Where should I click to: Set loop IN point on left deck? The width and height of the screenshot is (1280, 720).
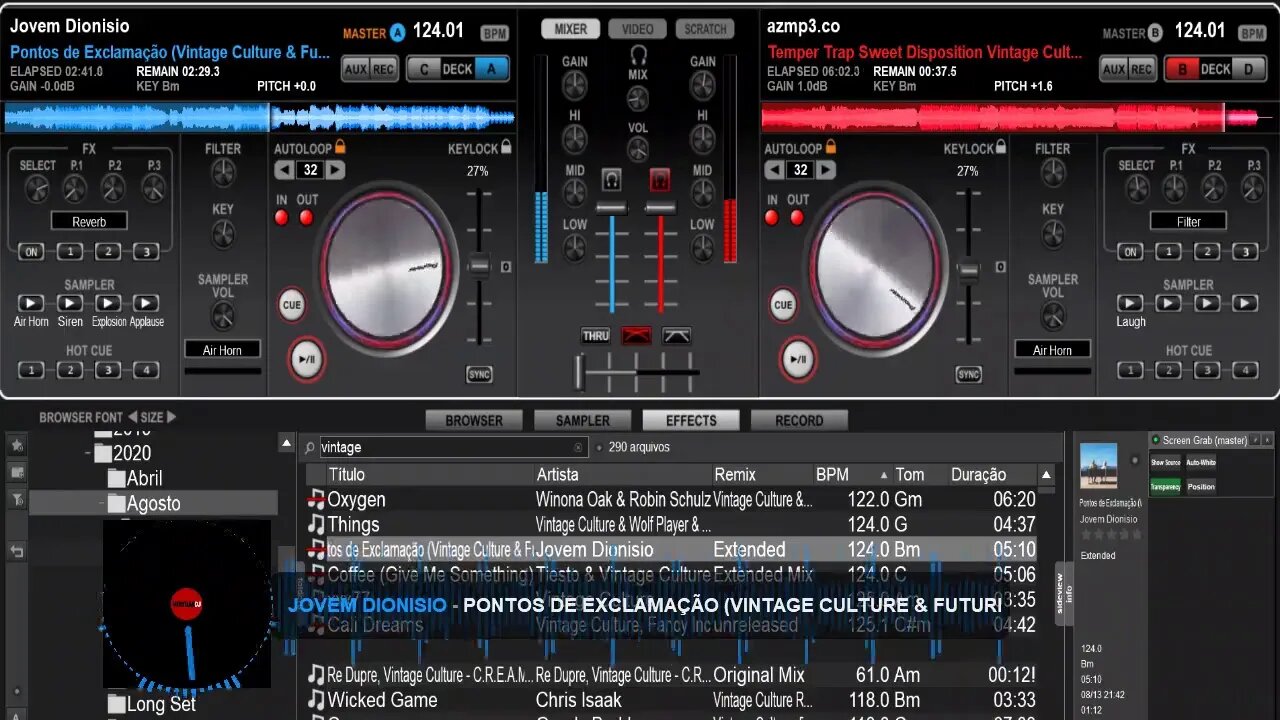(x=282, y=218)
